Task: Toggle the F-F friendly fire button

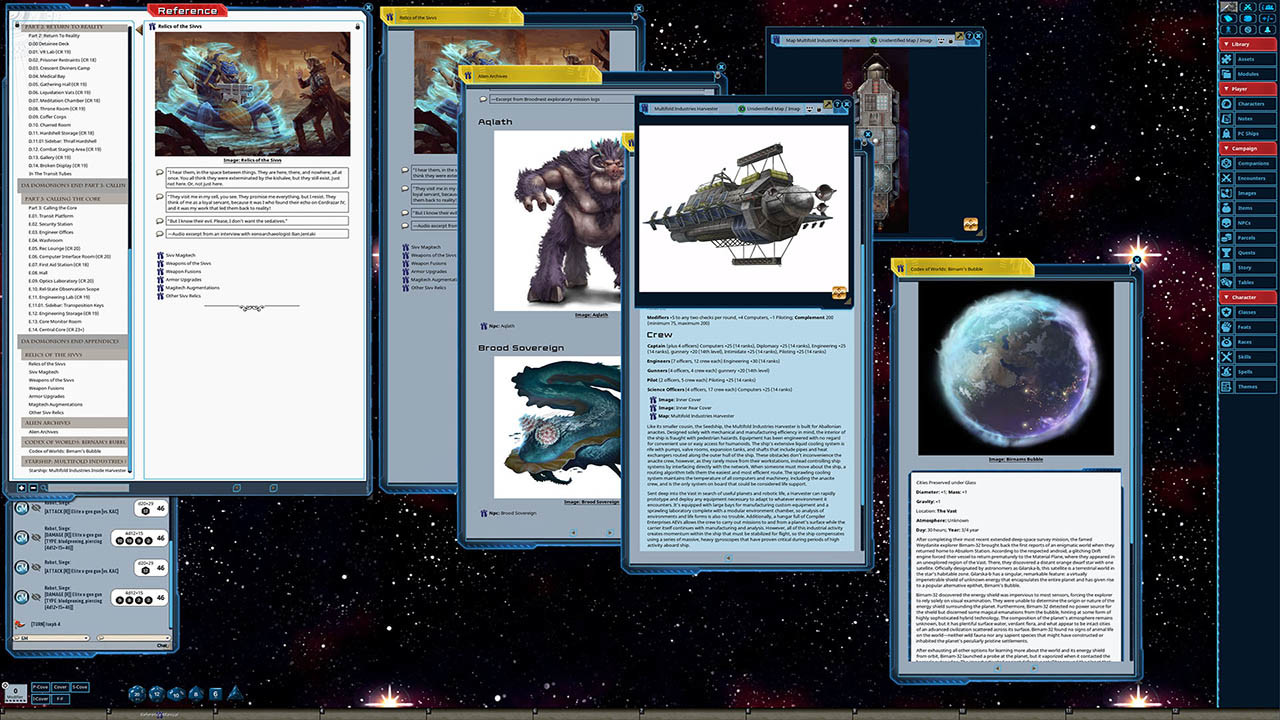Action: (60, 699)
